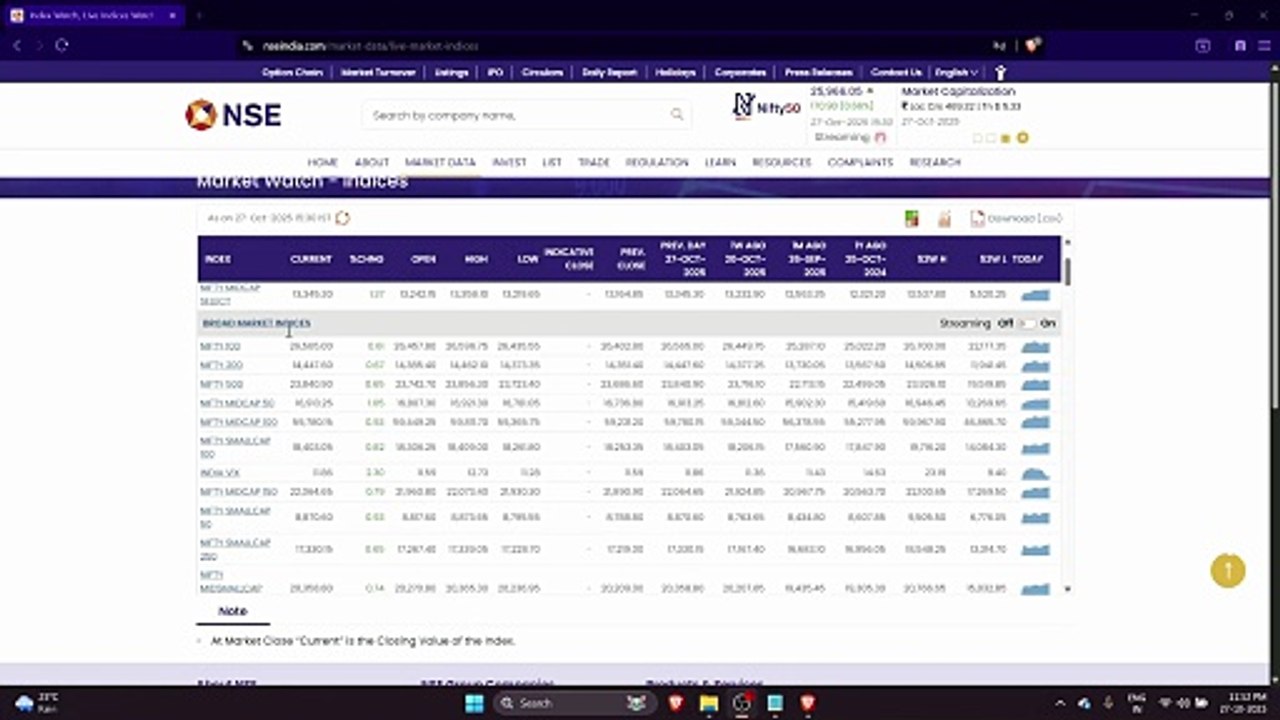Viewport: 1280px width, 720px height.
Task: Open the Brave shields icon in address bar
Action: (x=1033, y=45)
